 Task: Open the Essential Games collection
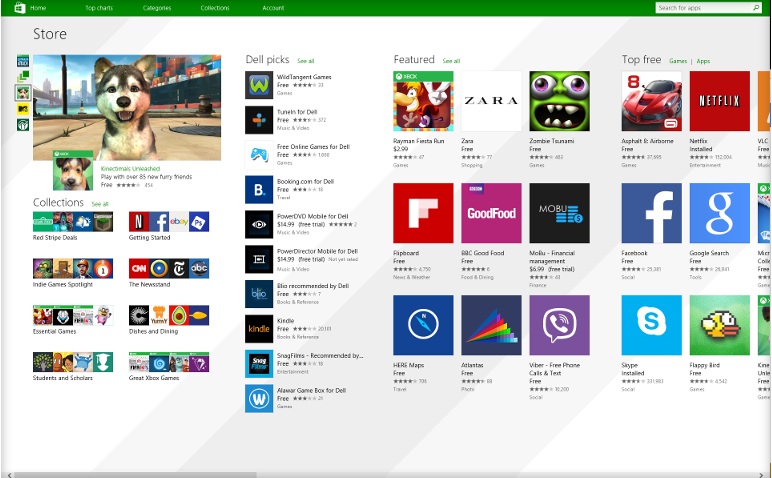tap(73, 315)
